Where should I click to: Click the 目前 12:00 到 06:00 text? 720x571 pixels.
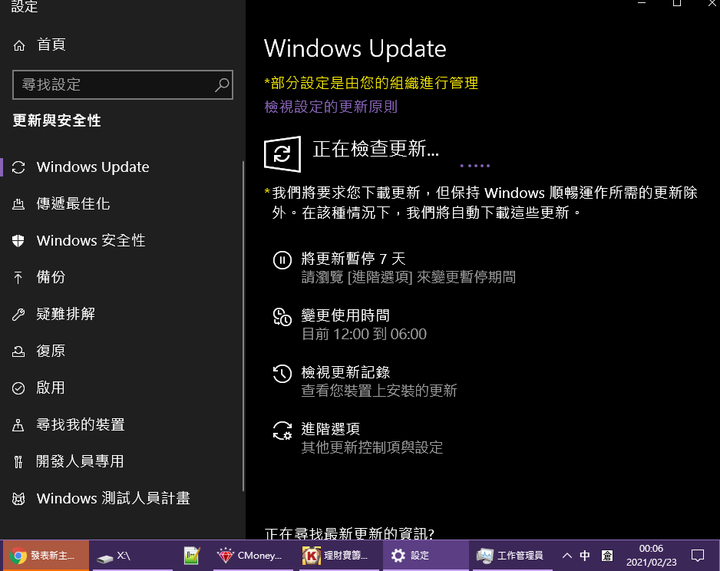(x=364, y=334)
